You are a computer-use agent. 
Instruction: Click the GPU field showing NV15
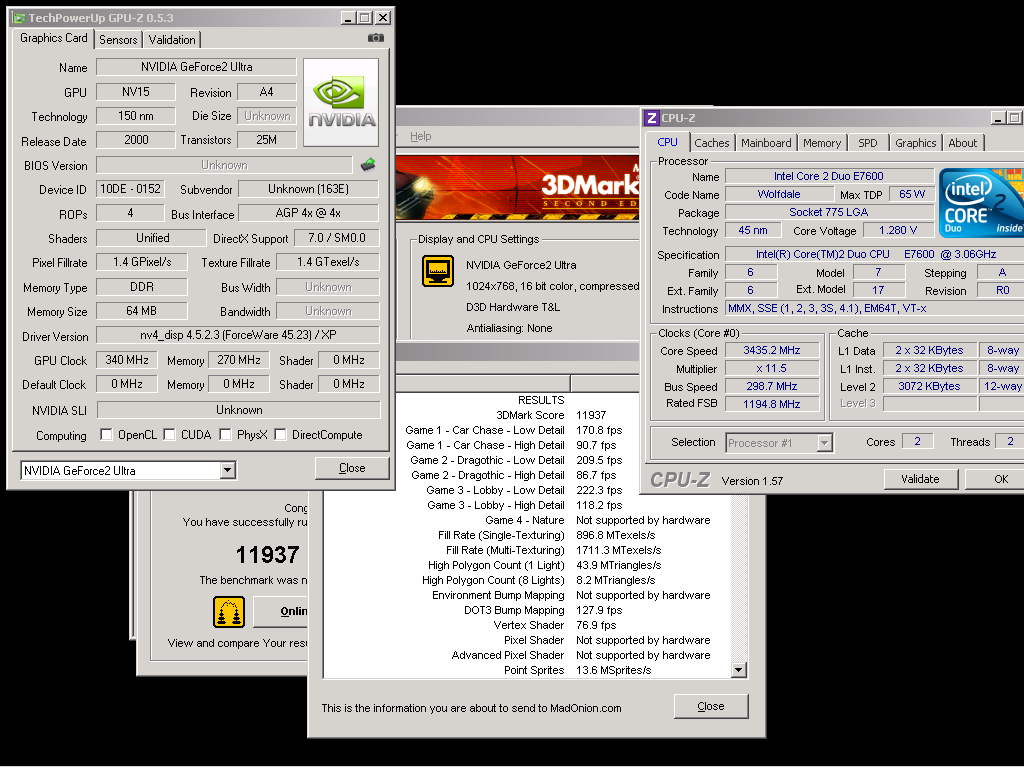pyautogui.click(x=136, y=92)
